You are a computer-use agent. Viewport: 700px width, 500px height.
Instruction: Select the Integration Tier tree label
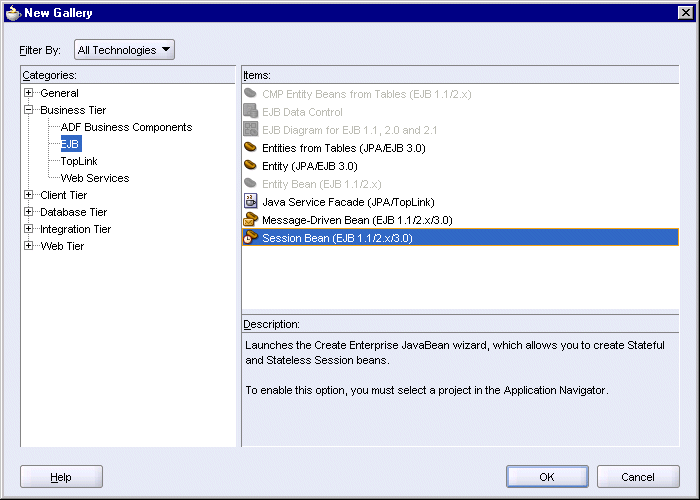(75, 229)
